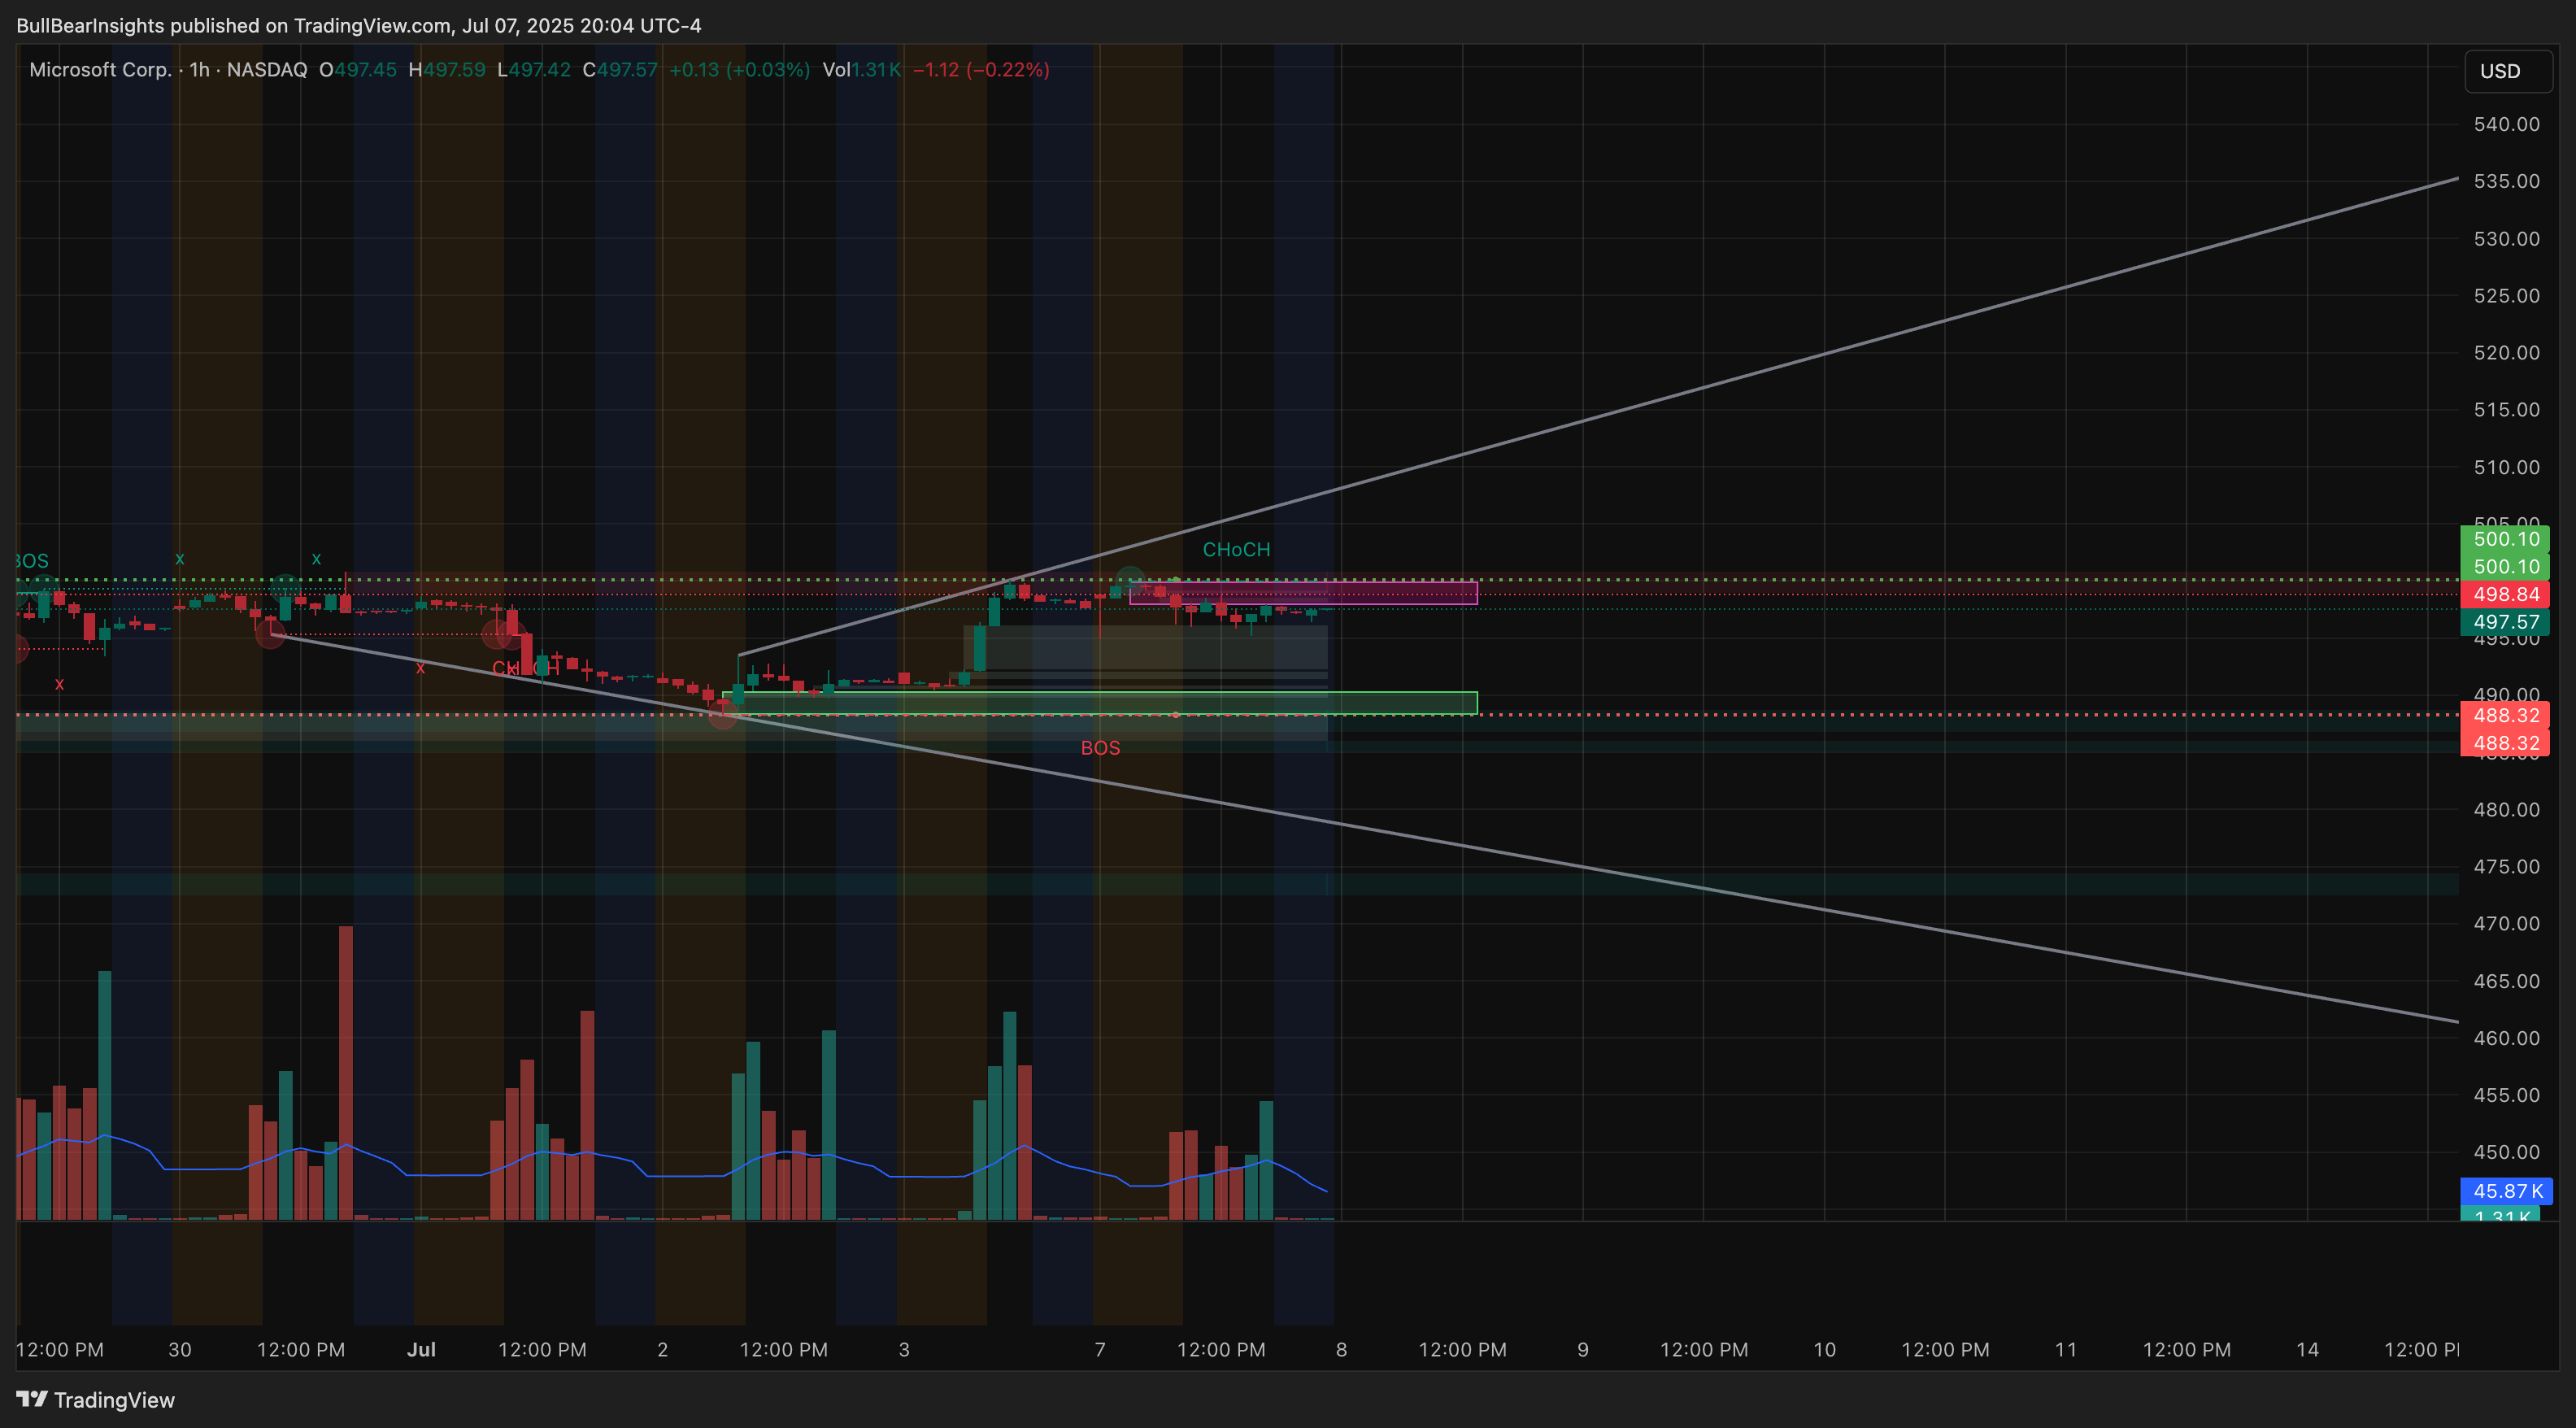Click the red 498.84 price tag
Viewport: 2576px width, 1428px height.
coord(2505,594)
